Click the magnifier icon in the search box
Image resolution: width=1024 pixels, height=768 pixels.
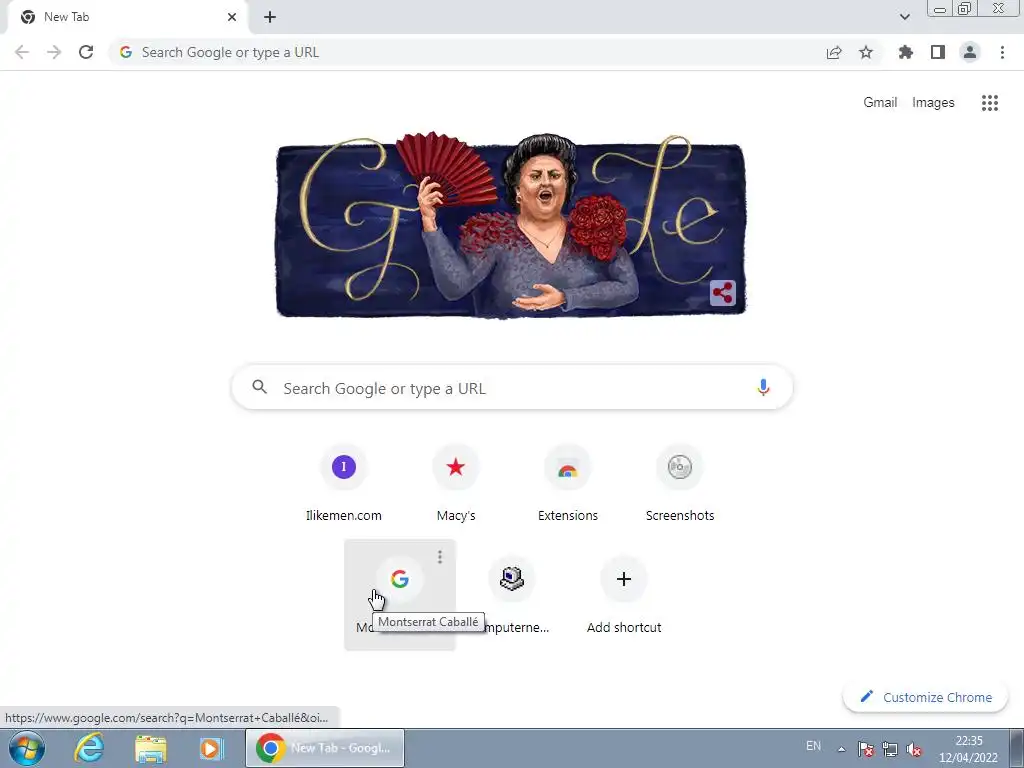tap(259, 387)
